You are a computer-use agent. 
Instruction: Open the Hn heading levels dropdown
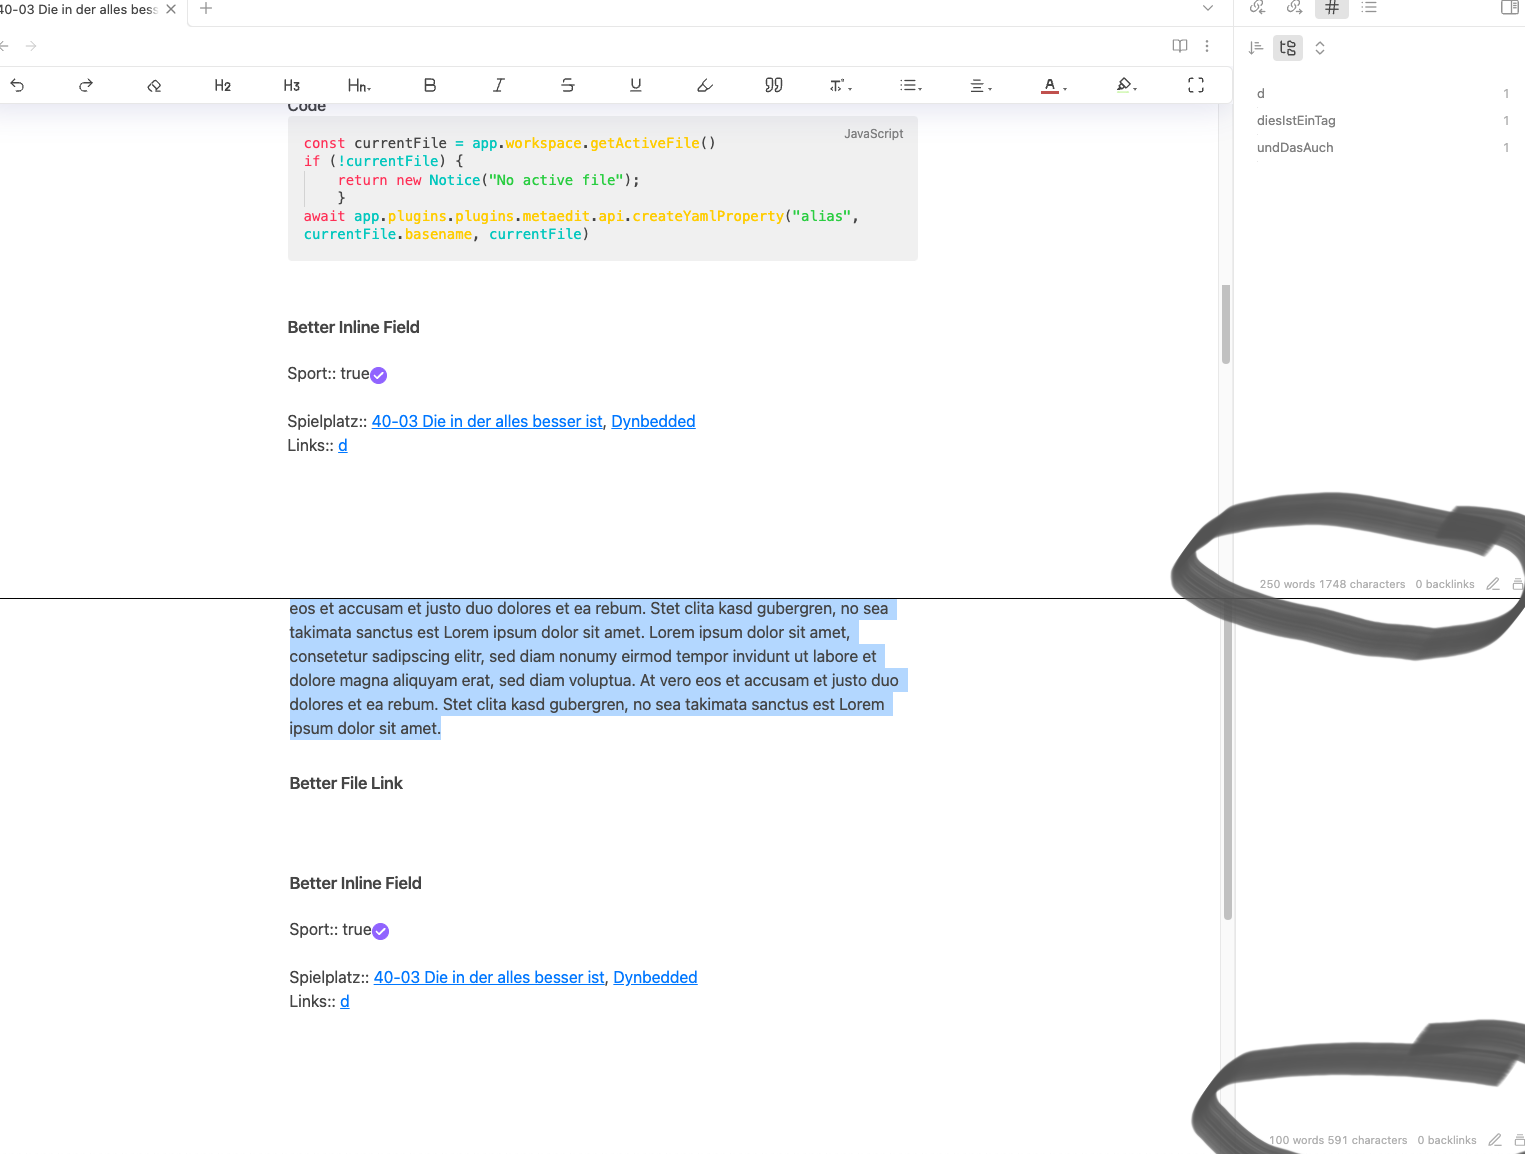[359, 85]
